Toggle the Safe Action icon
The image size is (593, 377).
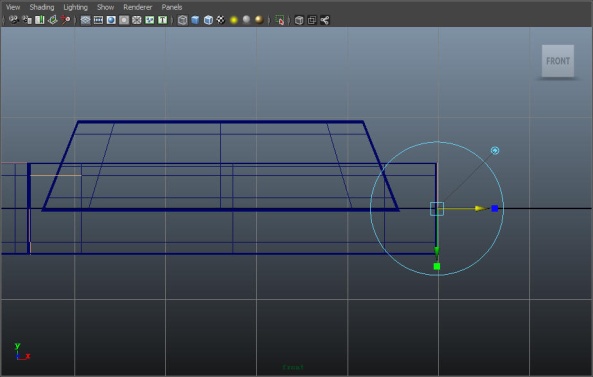(x=150, y=20)
